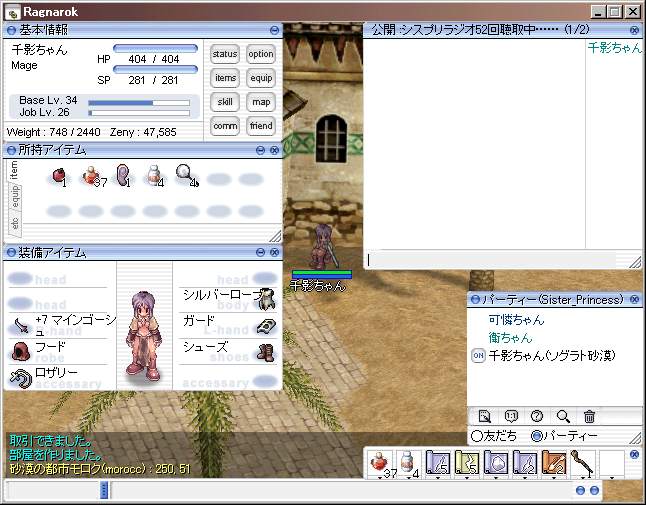Click the first round blue button on chat bar
646x505 pixels.
580,491
